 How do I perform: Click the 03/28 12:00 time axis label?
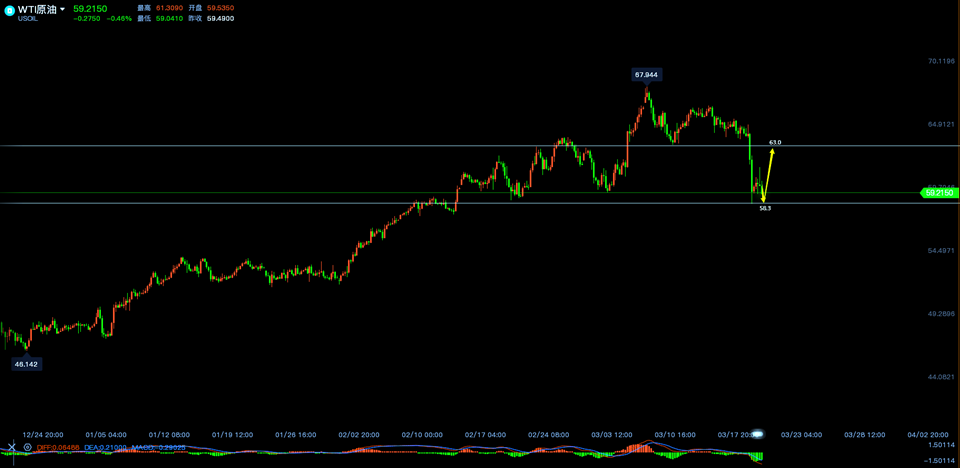click(x=864, y=434)
